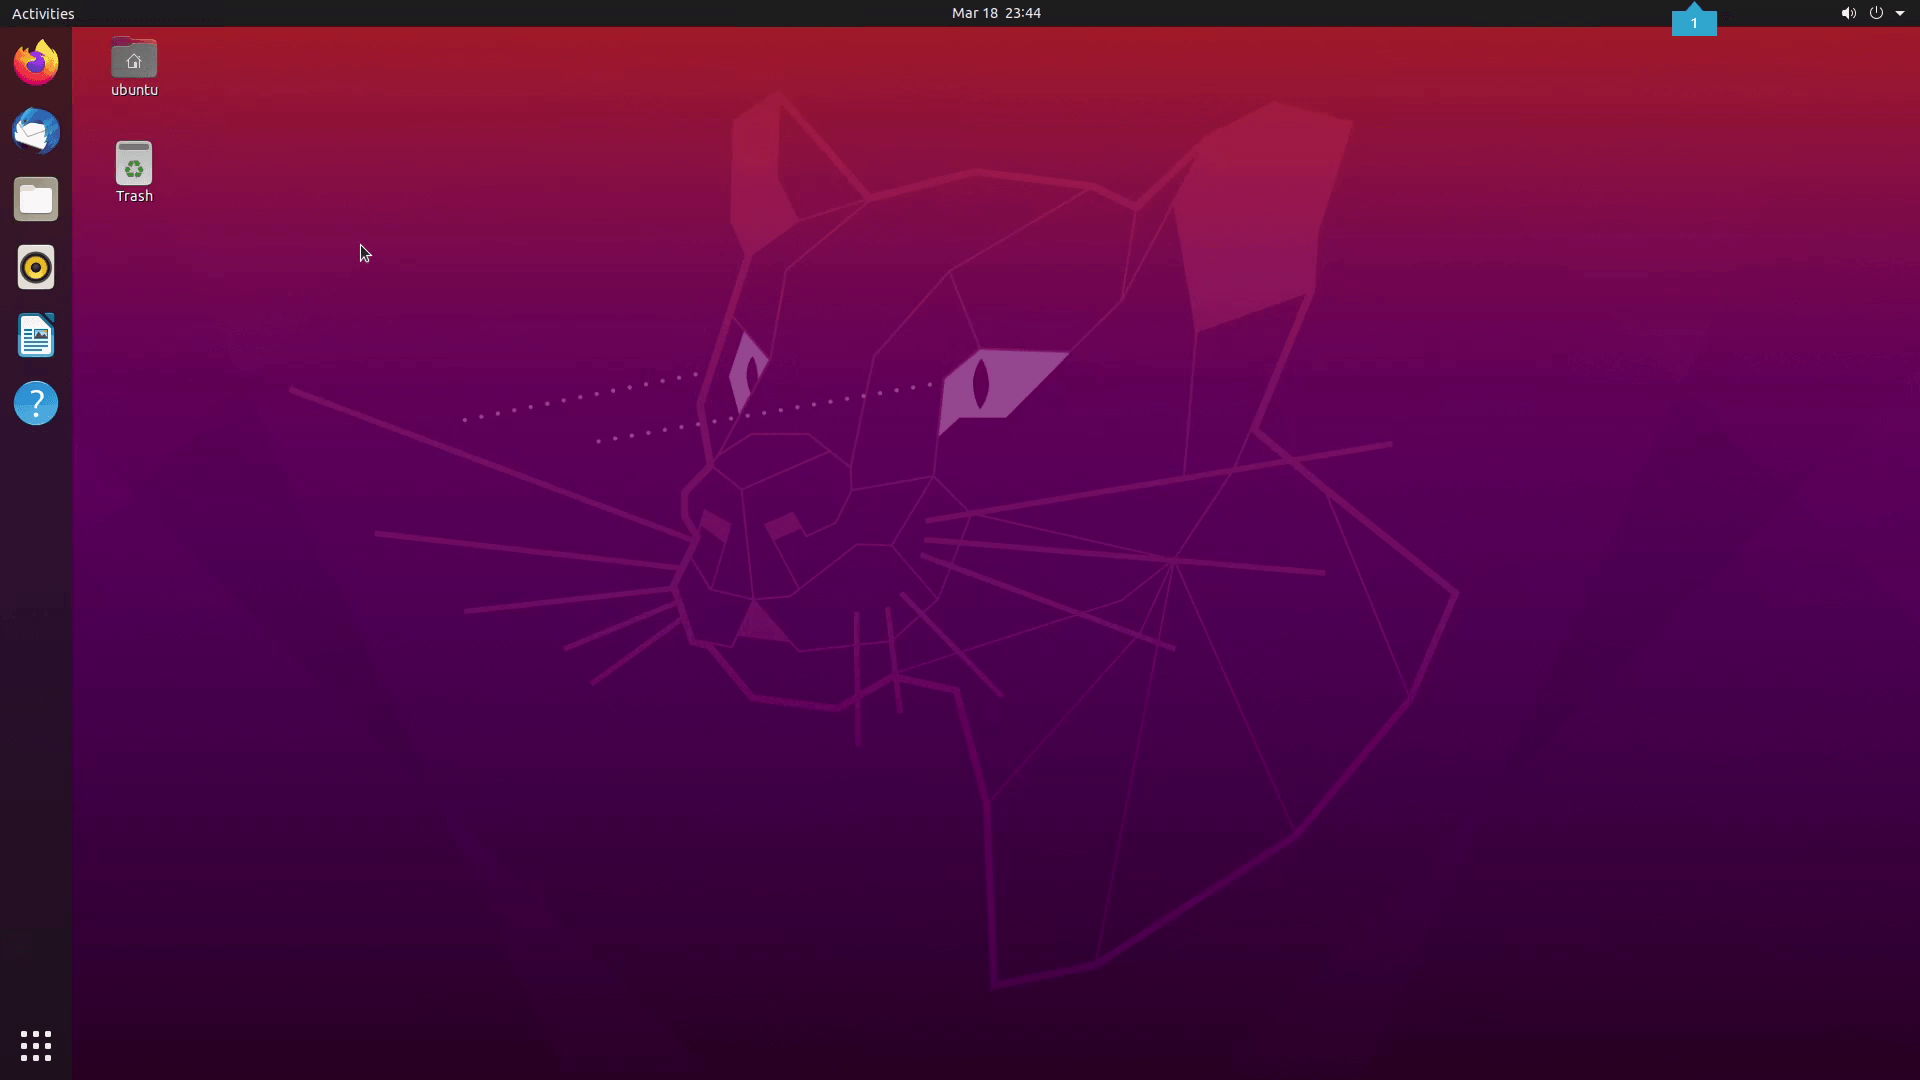Click the power status icon in the top bar

[1878, 13]
